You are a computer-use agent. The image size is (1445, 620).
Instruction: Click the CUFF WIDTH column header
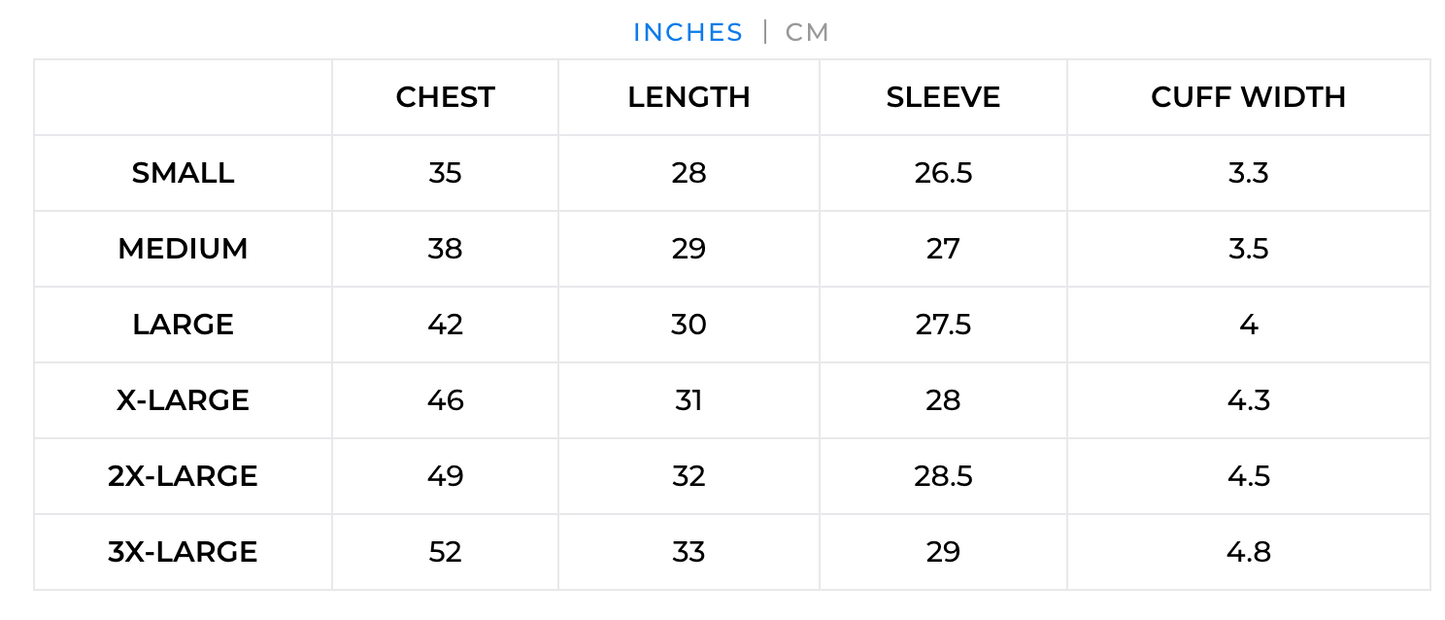click(x=1248, y=97)
